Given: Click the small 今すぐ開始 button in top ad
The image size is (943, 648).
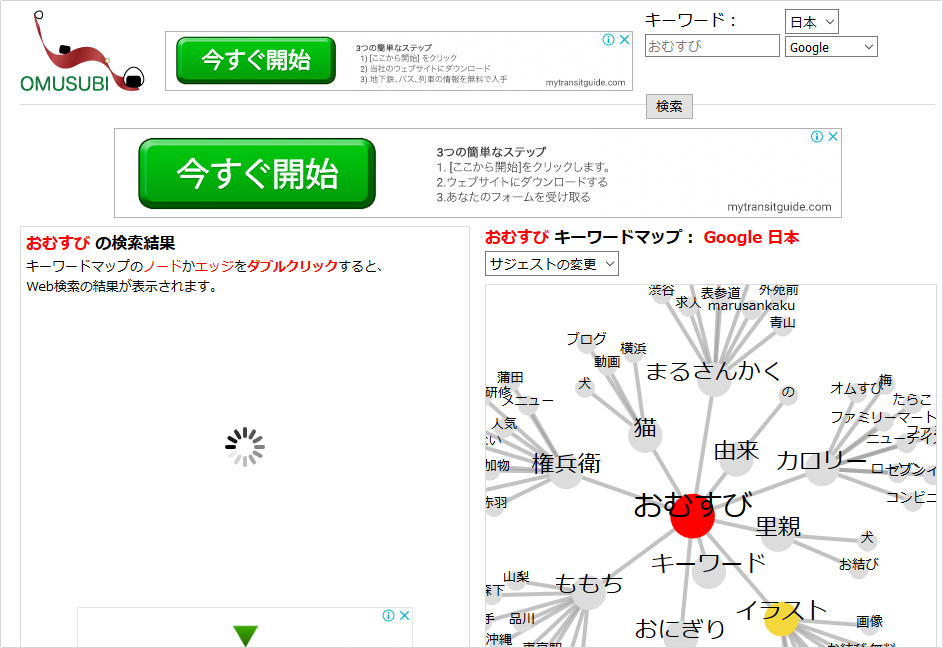Looking at the screenshot, I should pos(255,60).
